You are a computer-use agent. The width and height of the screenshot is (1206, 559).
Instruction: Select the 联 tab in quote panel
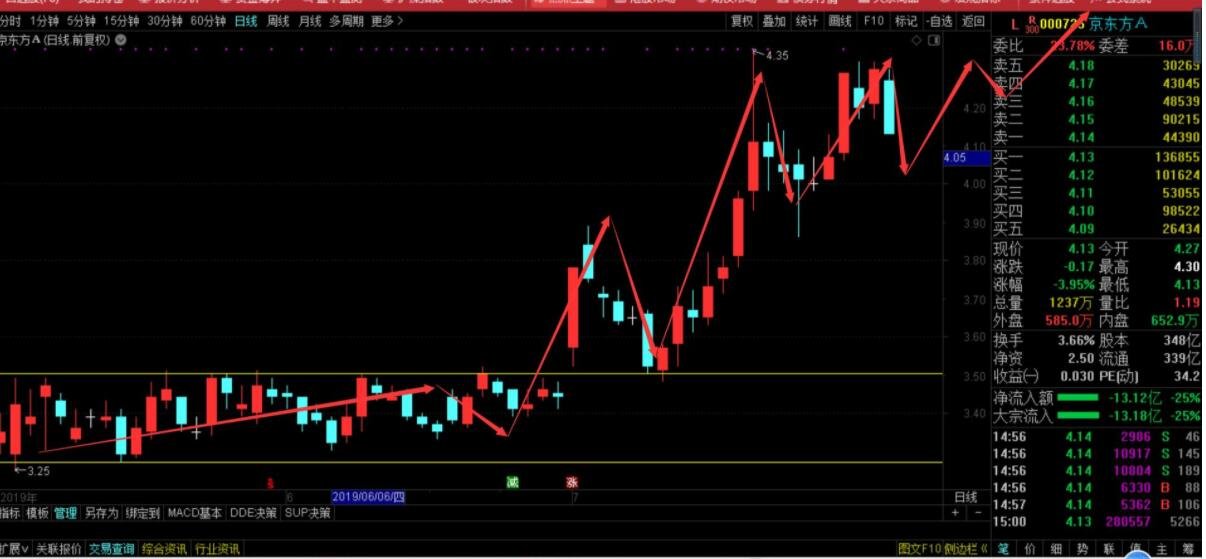1108,548
